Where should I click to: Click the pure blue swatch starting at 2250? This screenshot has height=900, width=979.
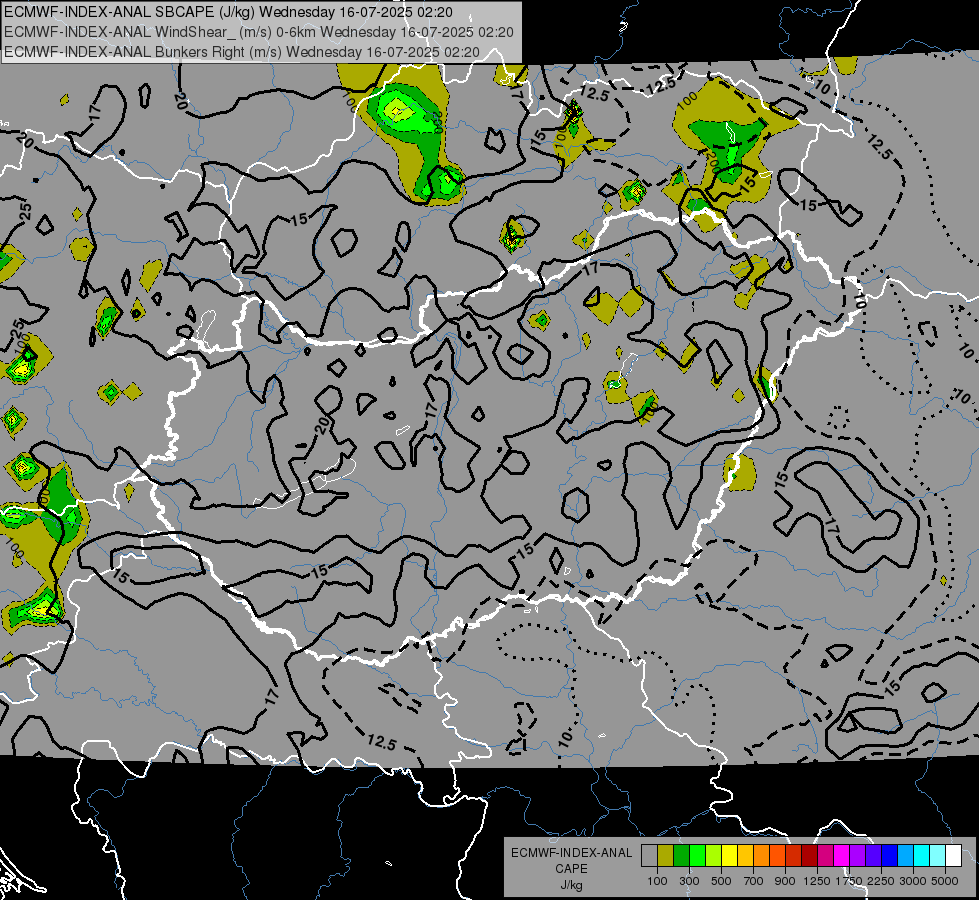pyautogui.click(x=890, y=855)
